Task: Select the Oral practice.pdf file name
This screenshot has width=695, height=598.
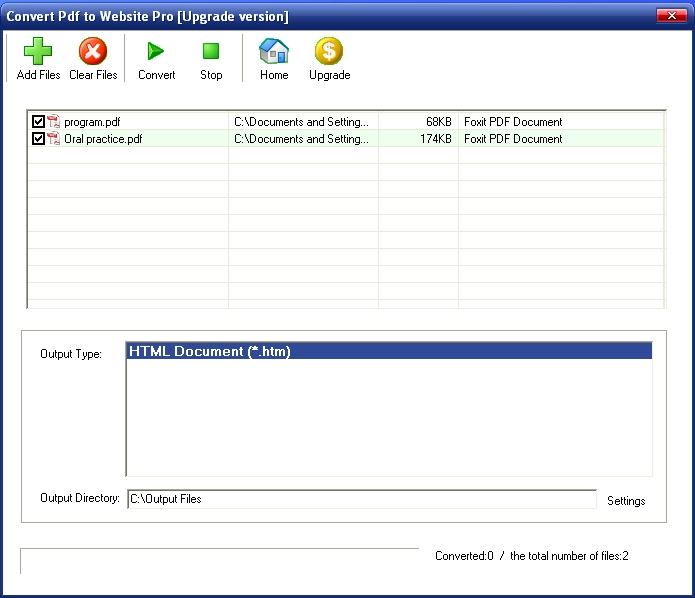Action: pos(103,139)
